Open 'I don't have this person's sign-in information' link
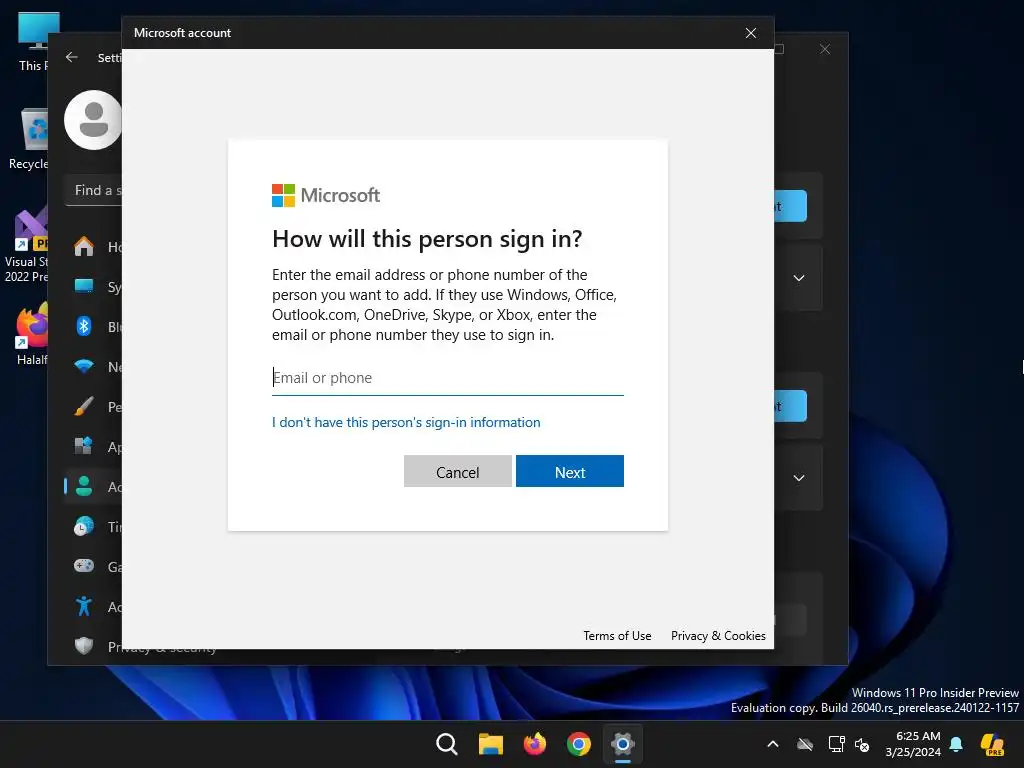Screen dimensions: 1024x768 [406, 423]
